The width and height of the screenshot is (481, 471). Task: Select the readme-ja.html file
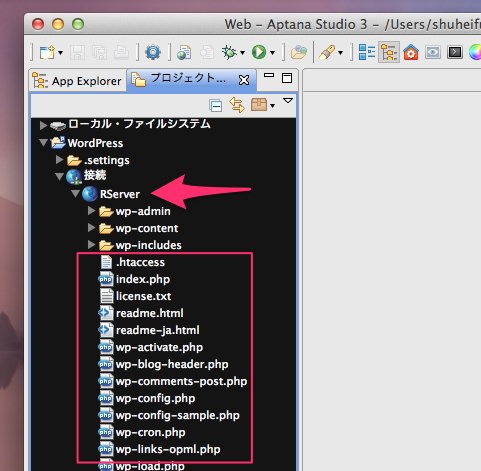click(157, 330)
